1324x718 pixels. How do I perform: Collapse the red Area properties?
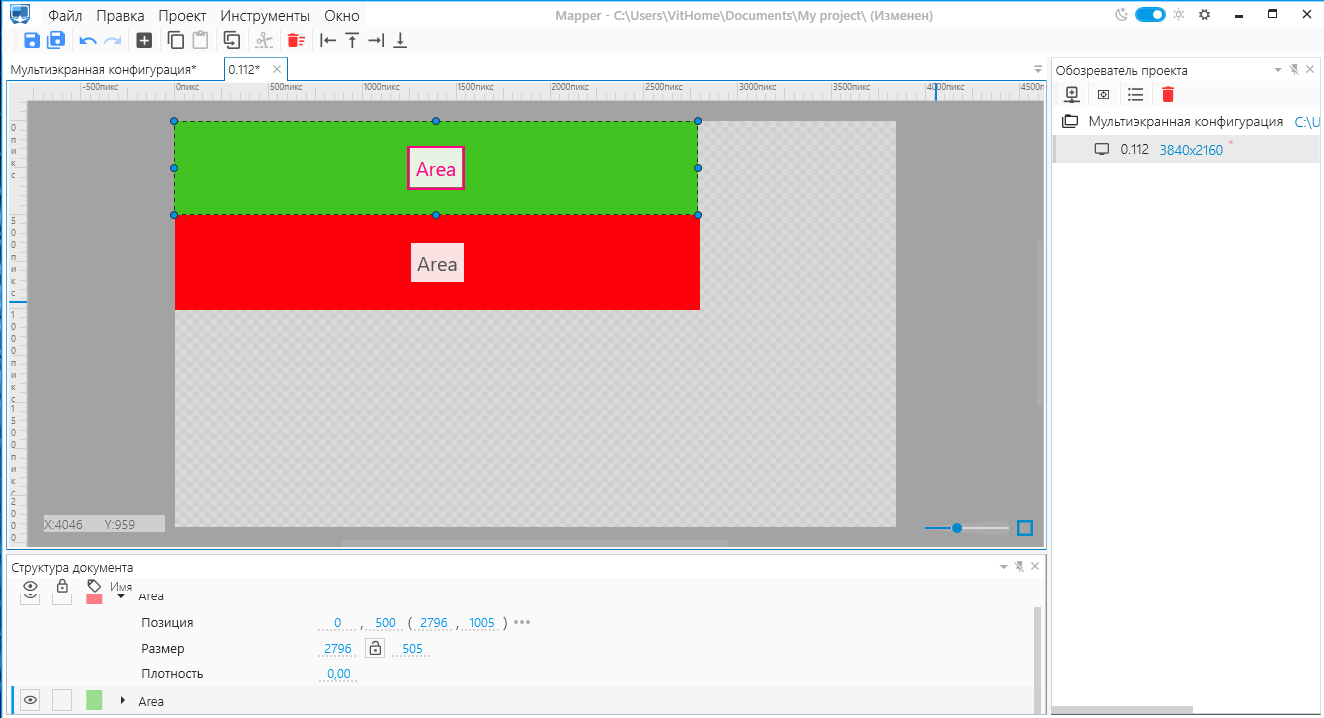click(x=122, y=596)
